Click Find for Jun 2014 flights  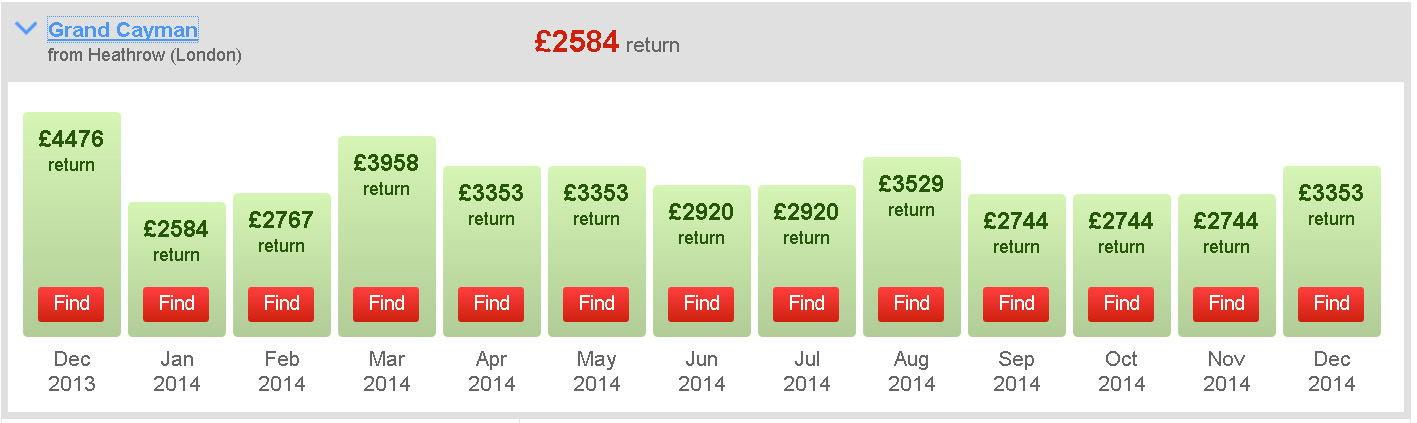click(x=702, y=304)
